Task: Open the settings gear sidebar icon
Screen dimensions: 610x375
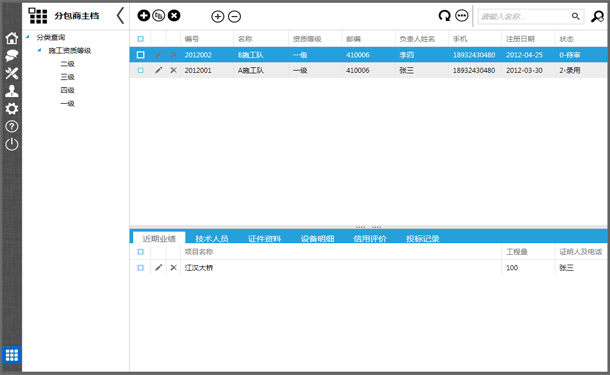Action: (x=12, y=109)
